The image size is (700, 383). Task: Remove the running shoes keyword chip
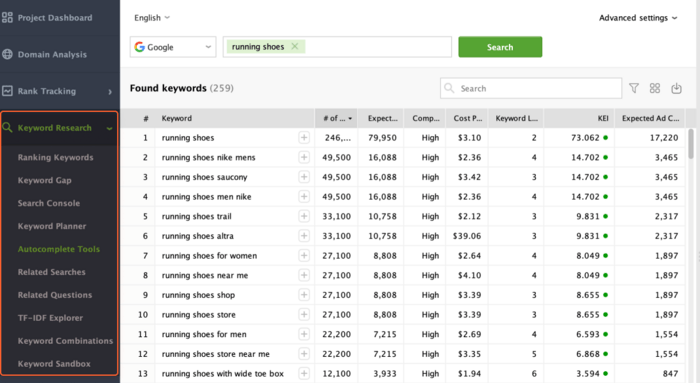click(295, 46)
